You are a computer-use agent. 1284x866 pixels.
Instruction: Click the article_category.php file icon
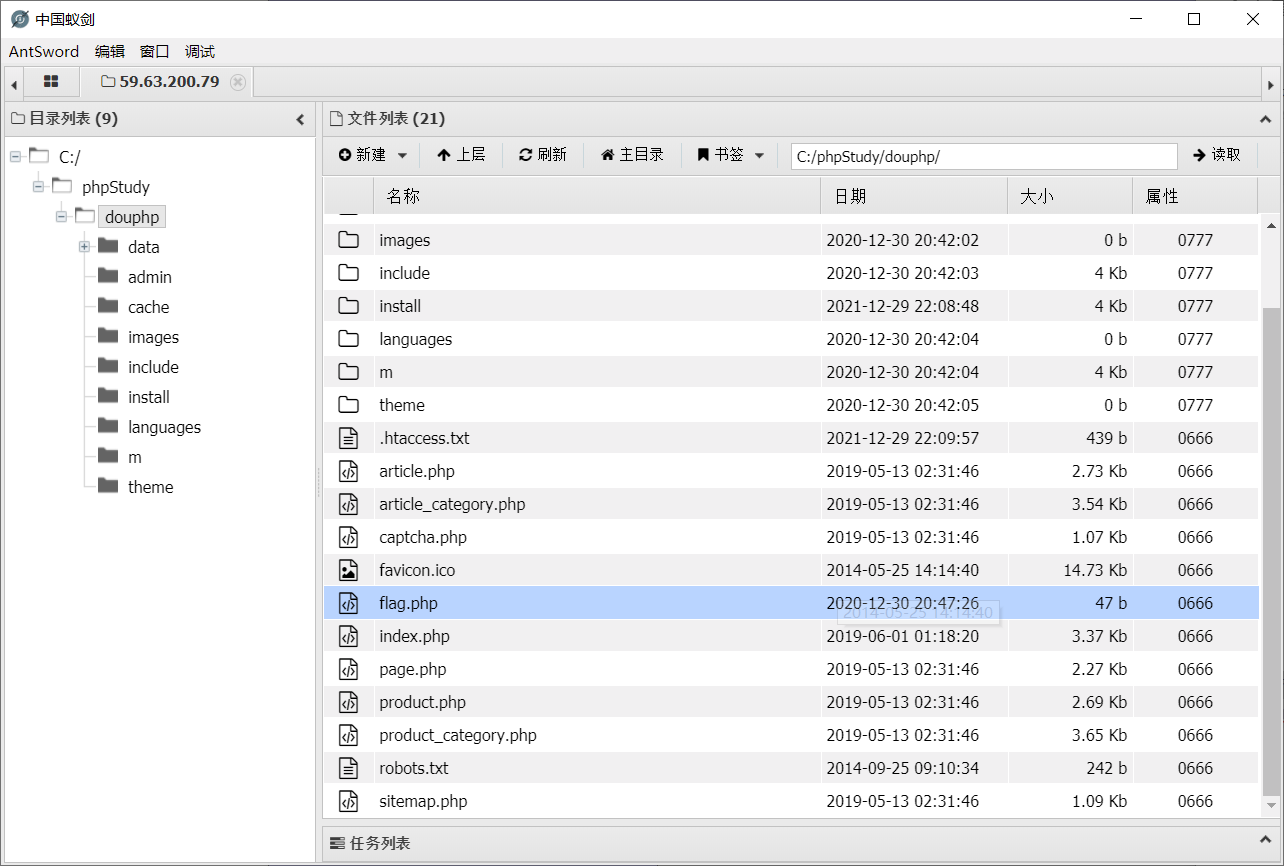coord(348,504)
